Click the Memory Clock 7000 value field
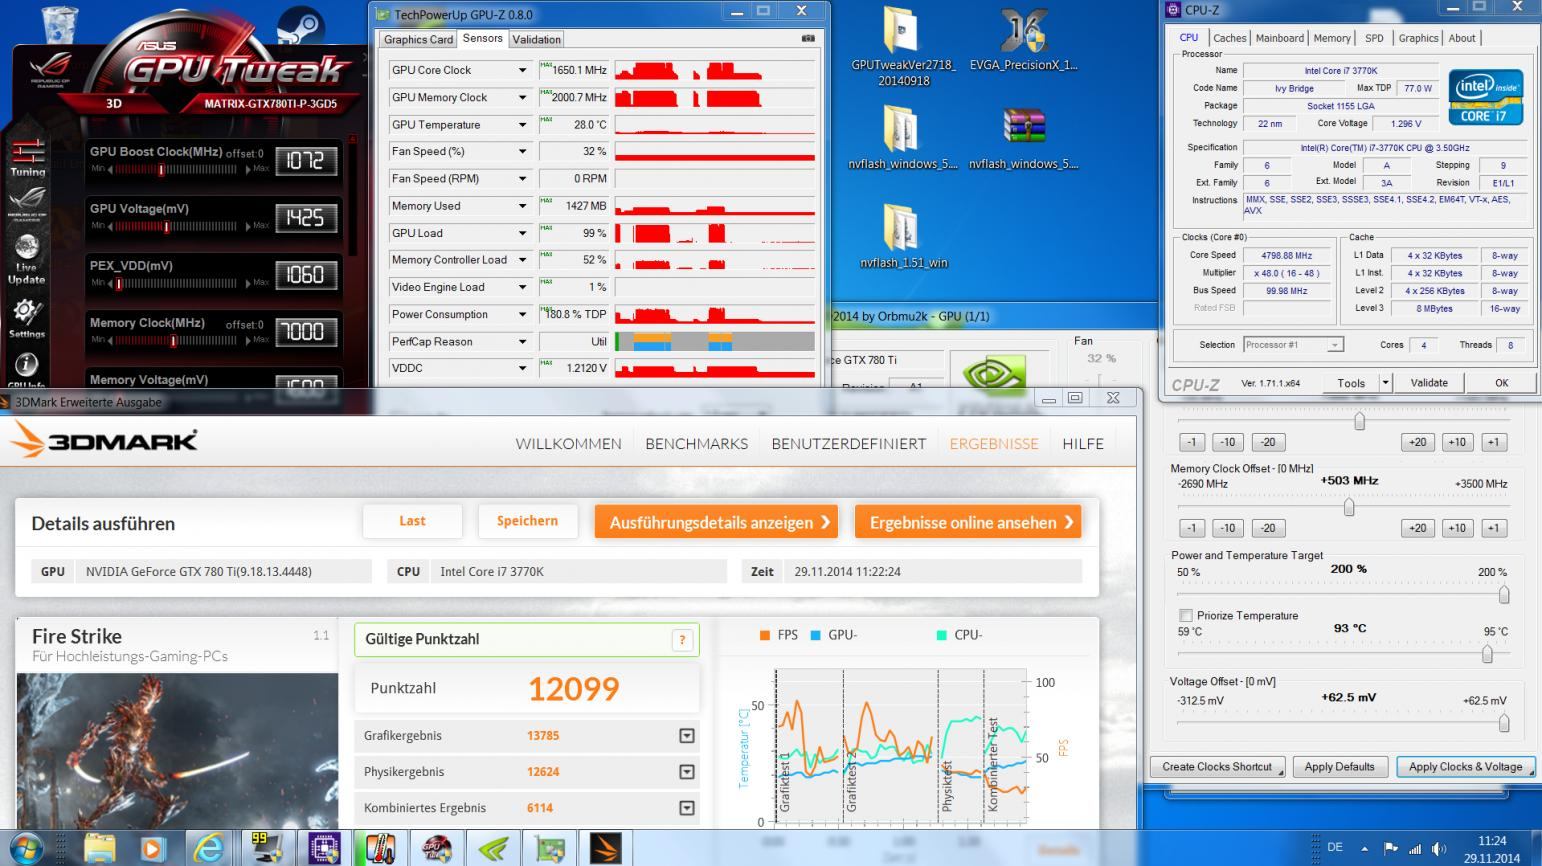The height and width of the screenshot is (866, 1542). (305, 332)
